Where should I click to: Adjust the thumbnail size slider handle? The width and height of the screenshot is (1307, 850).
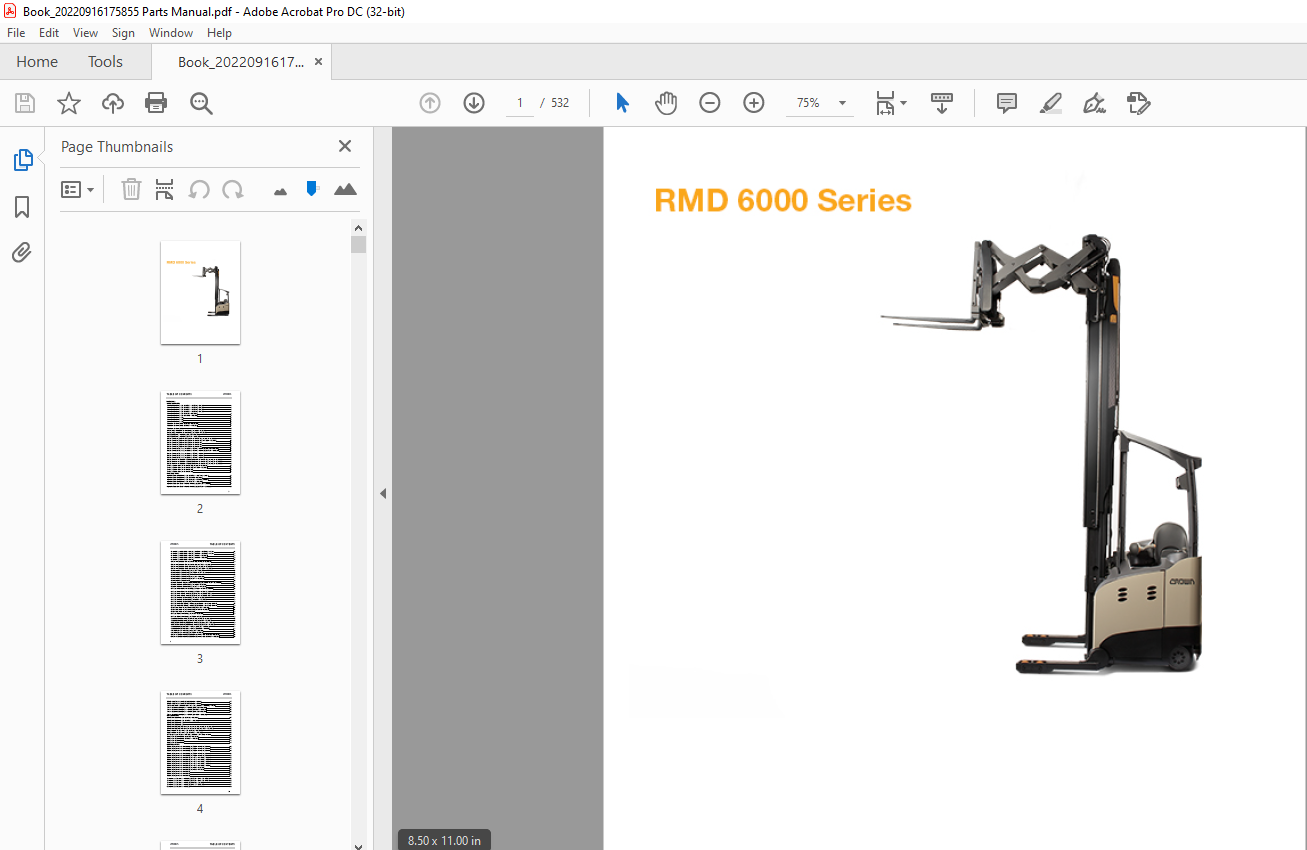[312, 188]
